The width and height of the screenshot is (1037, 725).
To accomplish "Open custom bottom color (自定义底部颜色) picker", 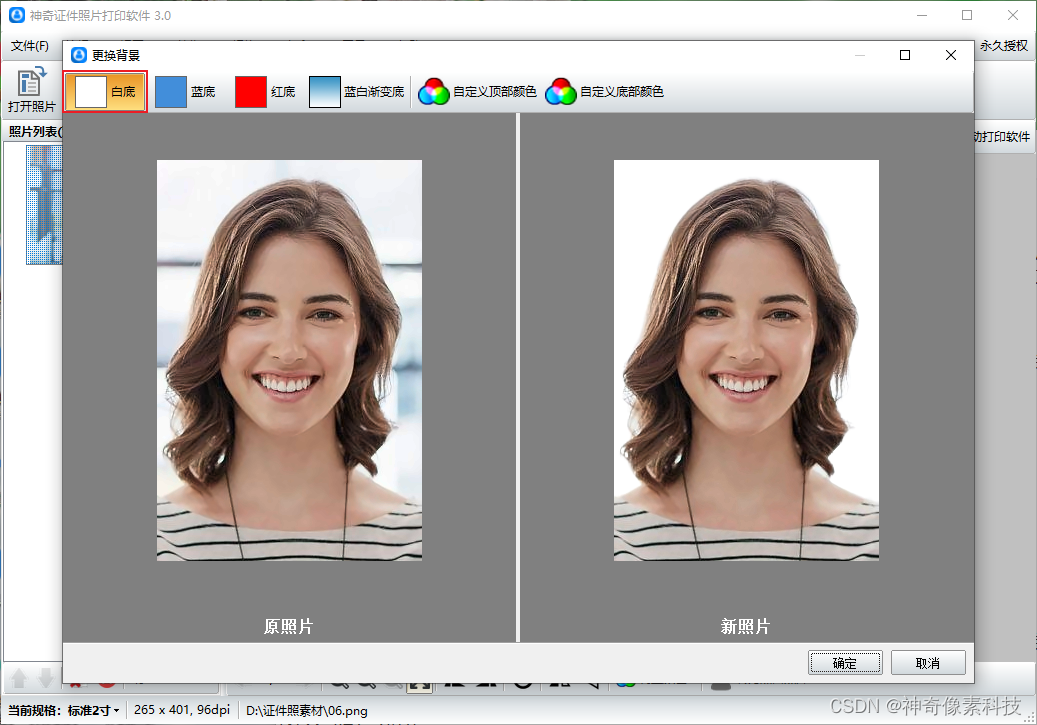I will (604, 91).
